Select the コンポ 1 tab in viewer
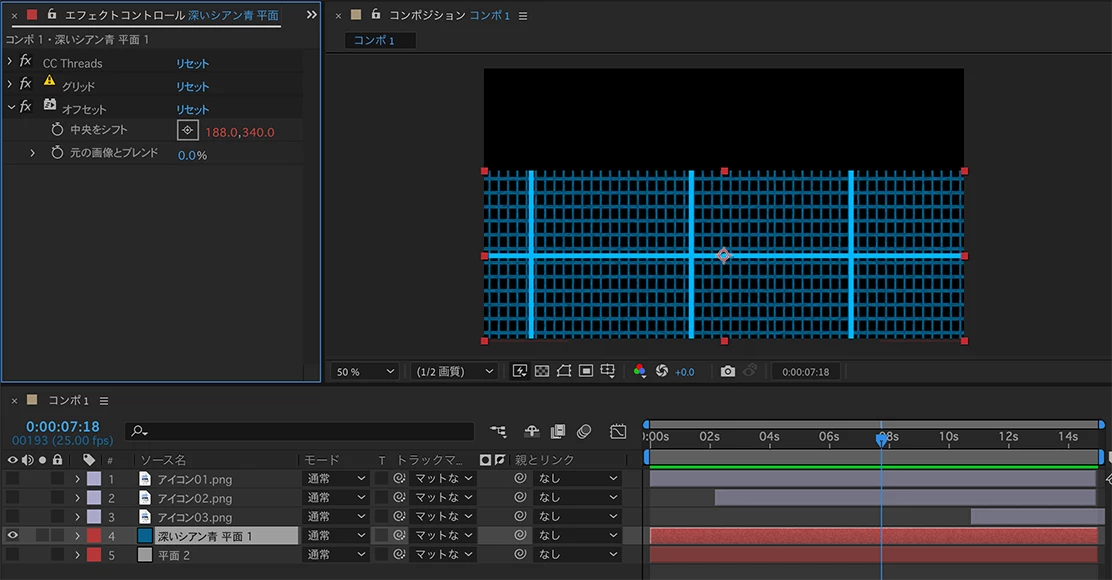1112x580 pixels. (x=374, y=40)
